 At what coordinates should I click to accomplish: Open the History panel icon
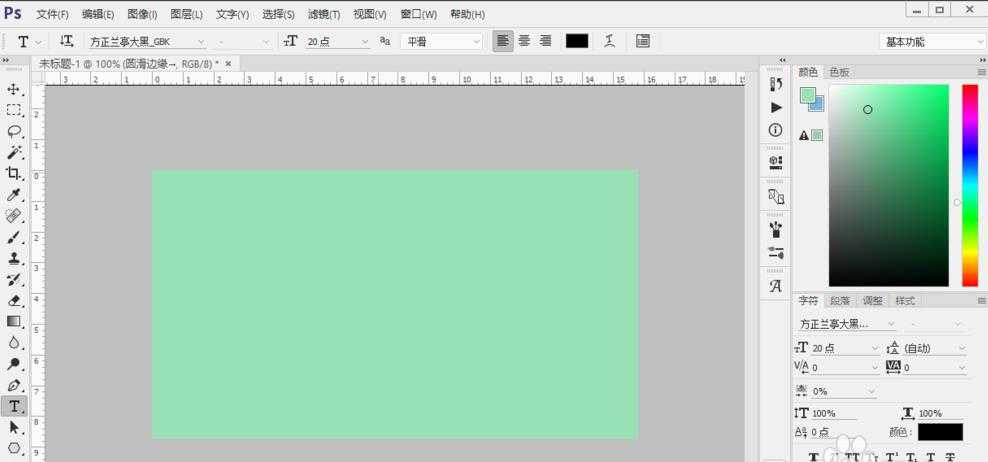776,84
